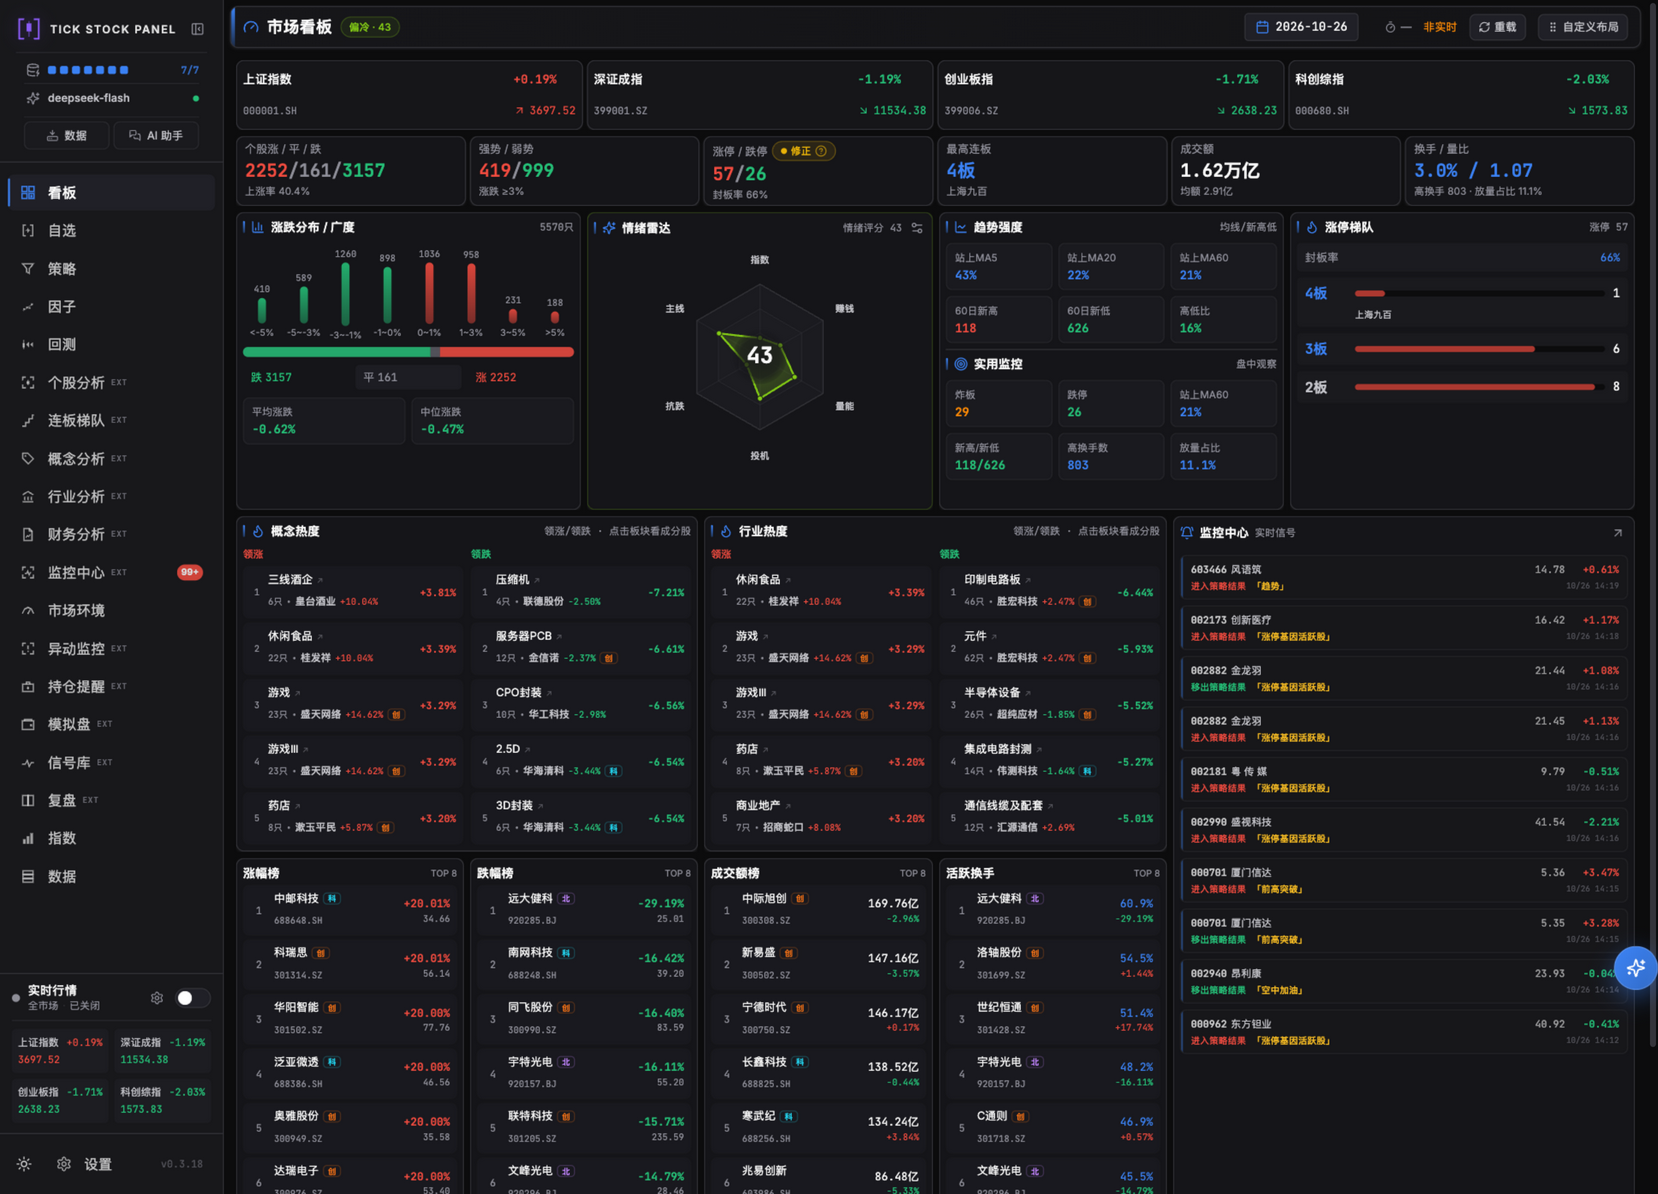The width and height of the screenshot is (1658, 1194).
Task: Click the 监控中心 sidebar icon
Action: [28, 572]
